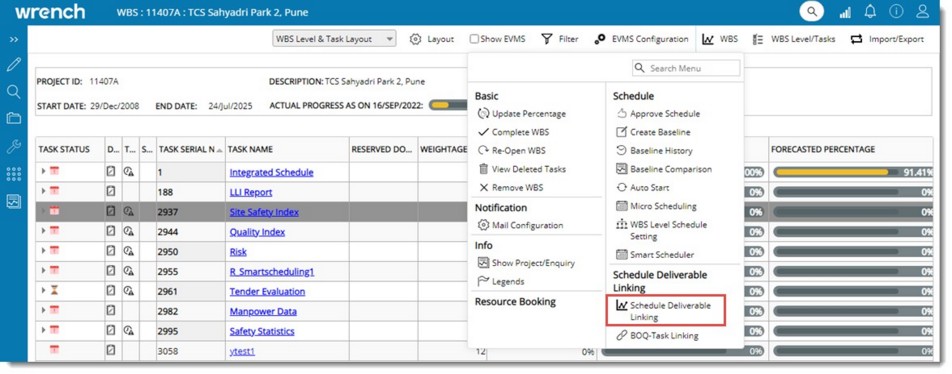
Task: Click the Filter toolbar button
Action: (x=560, y=39)
